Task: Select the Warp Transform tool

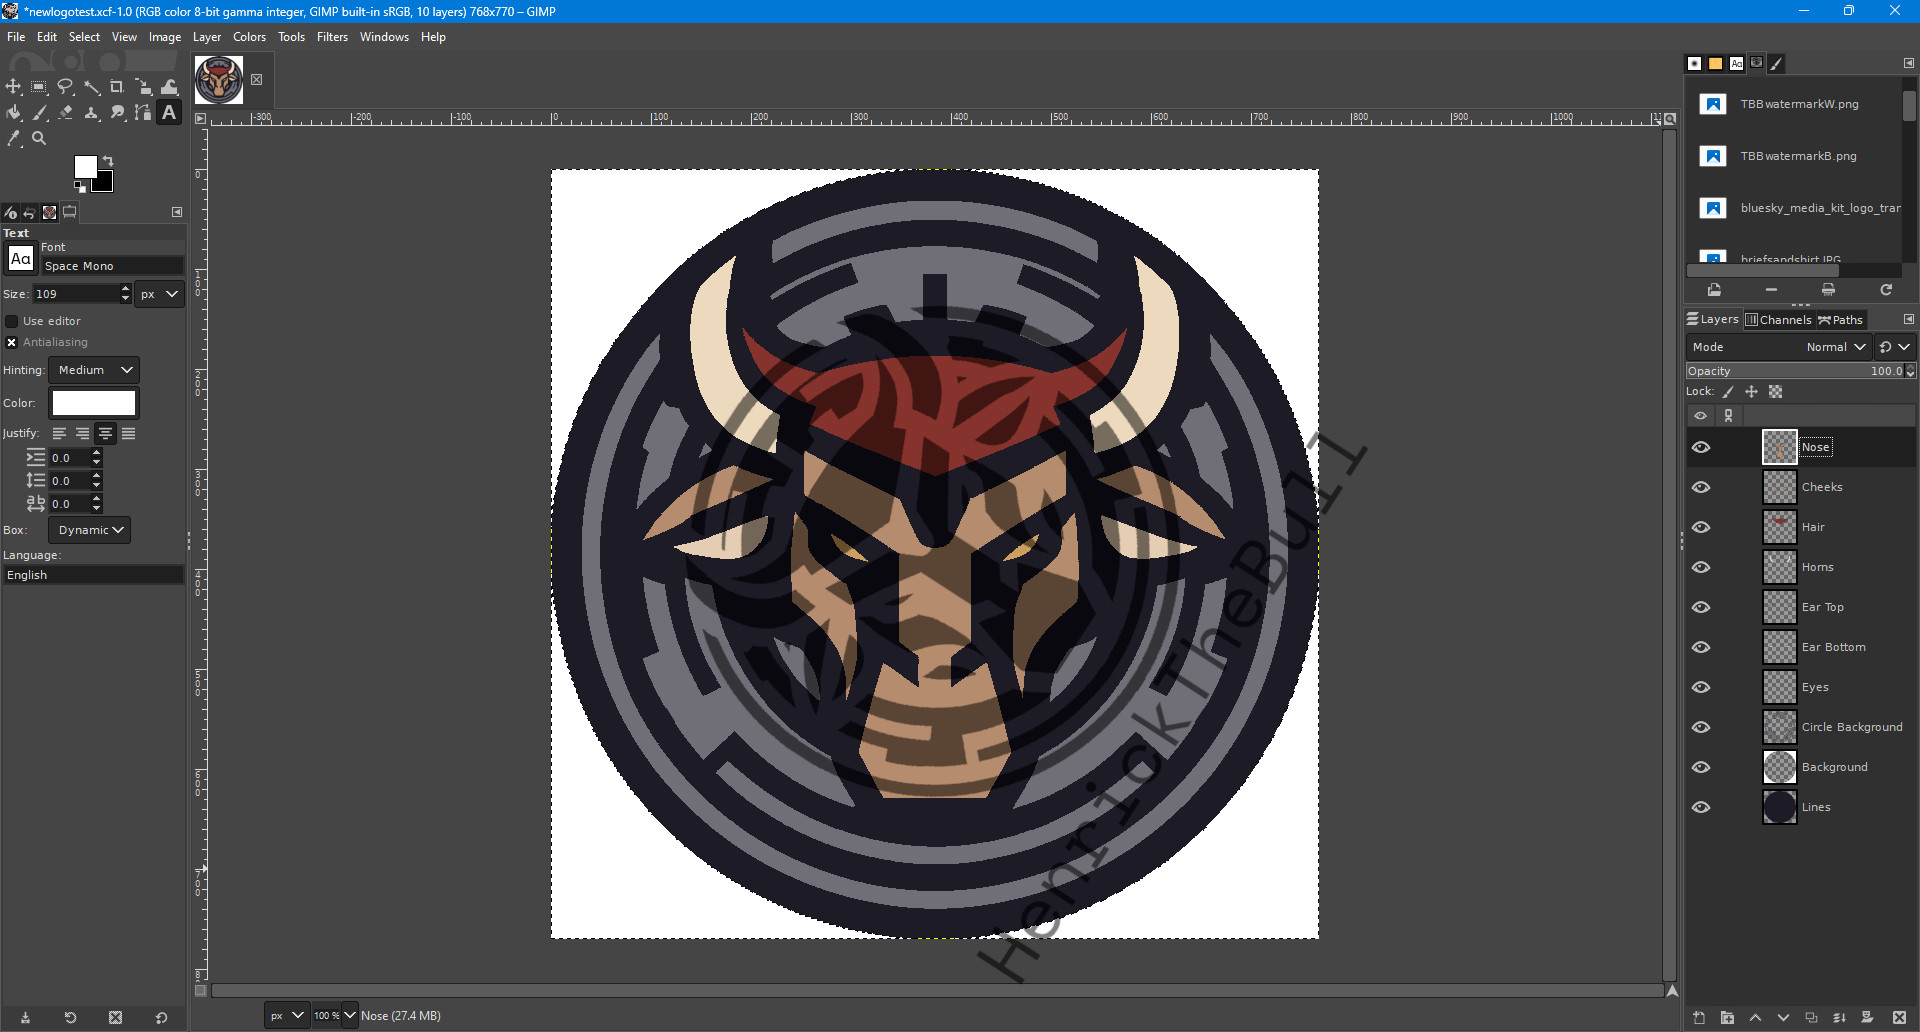Action: [169, 87]
